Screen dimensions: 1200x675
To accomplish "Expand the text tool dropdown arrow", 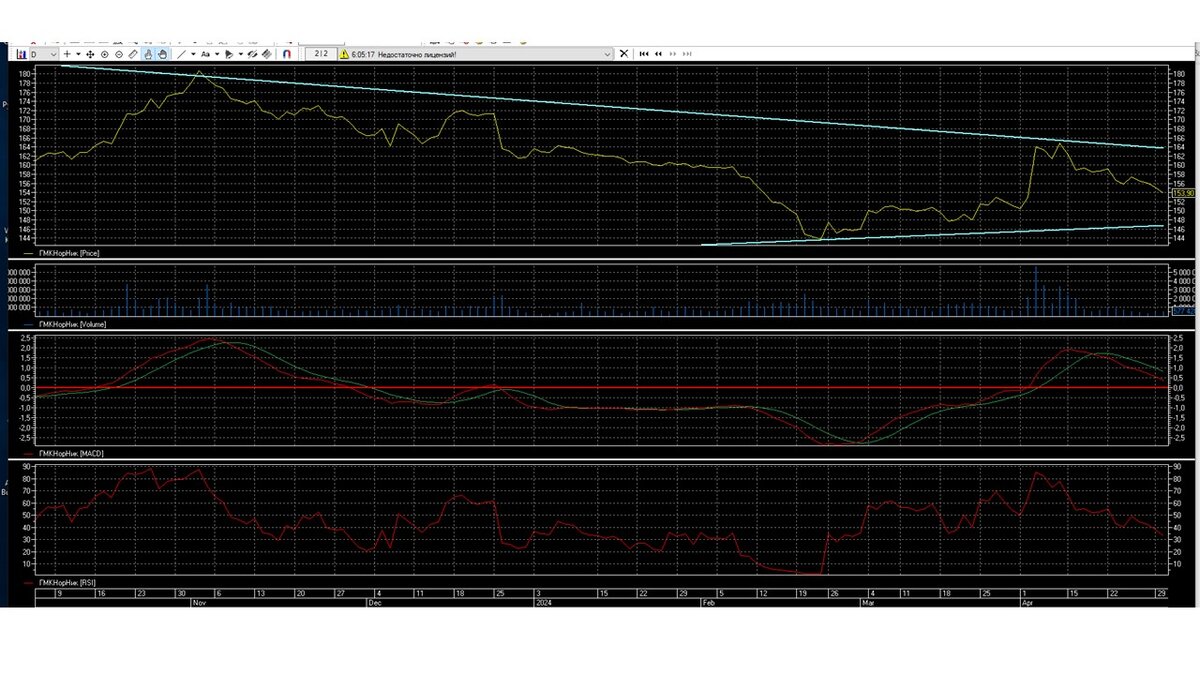I will [217, 54].
